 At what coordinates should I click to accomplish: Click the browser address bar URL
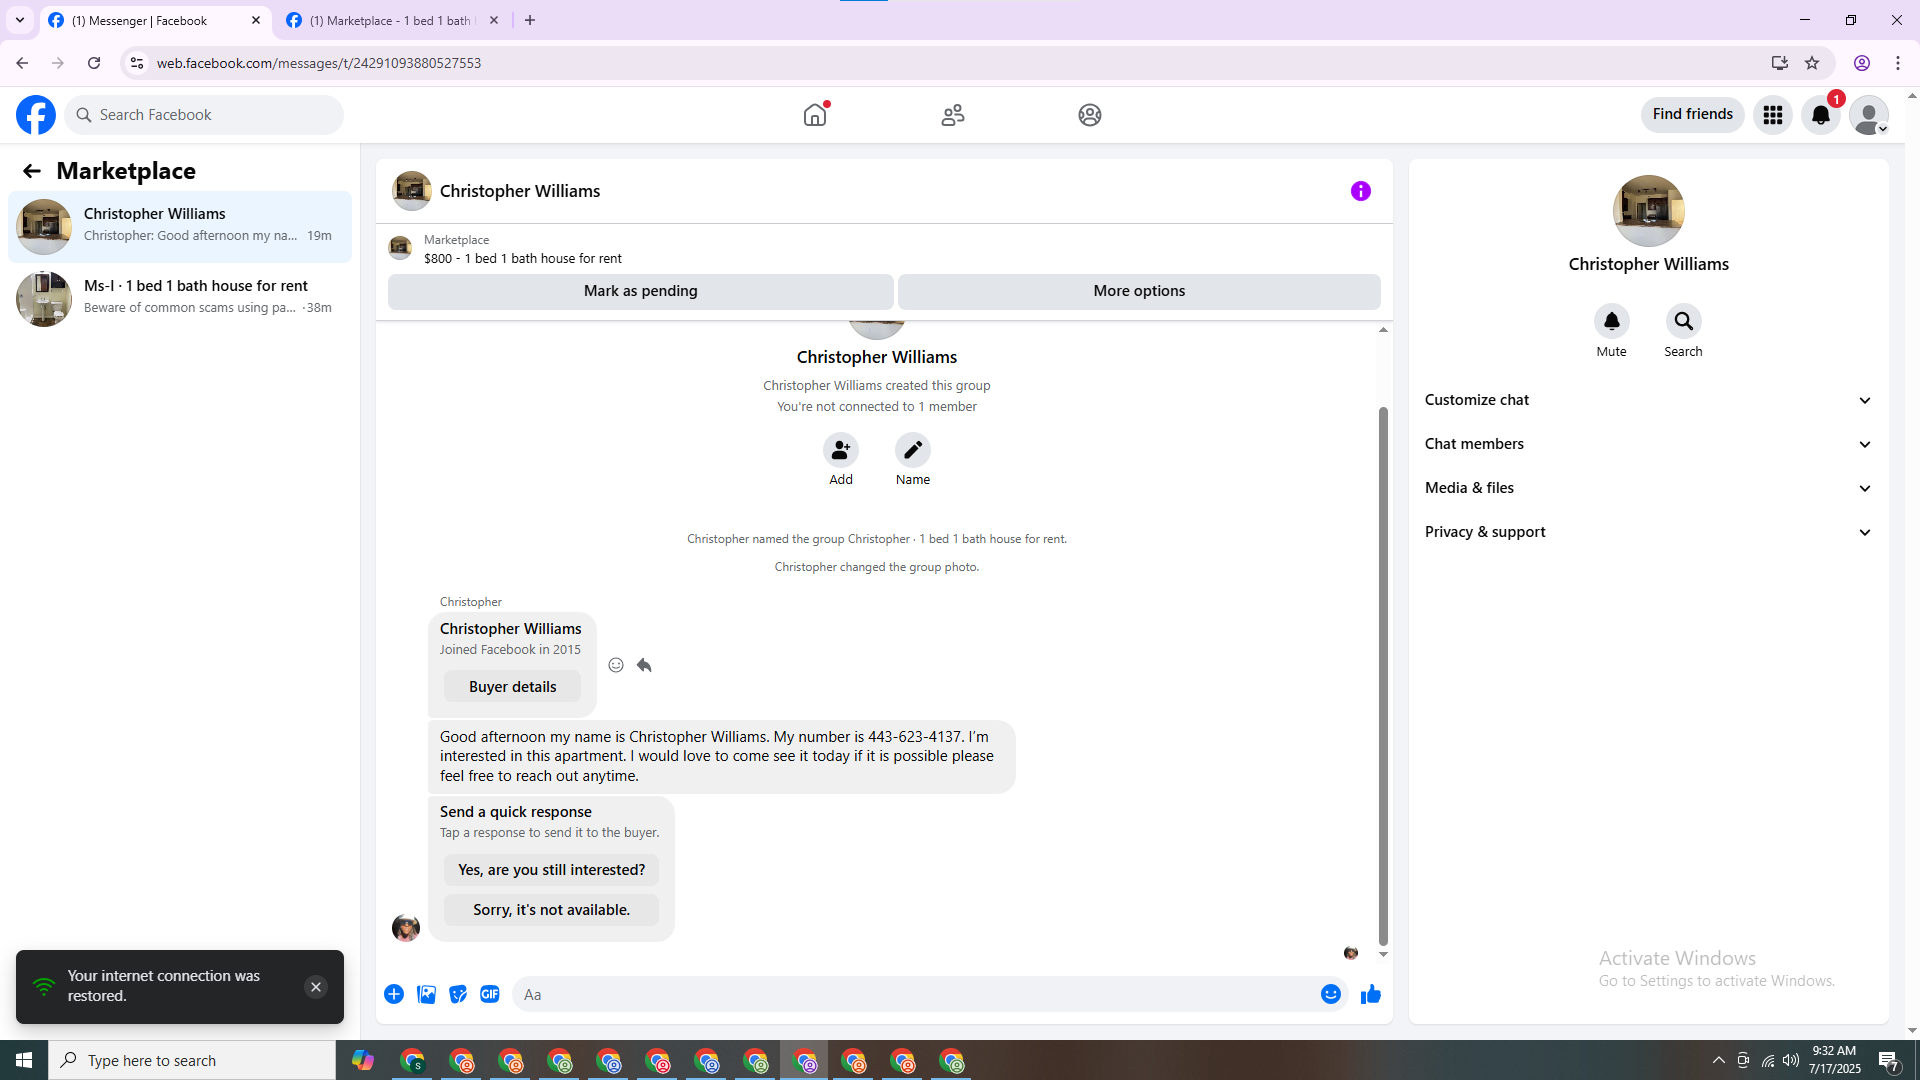tap(319, 63)
